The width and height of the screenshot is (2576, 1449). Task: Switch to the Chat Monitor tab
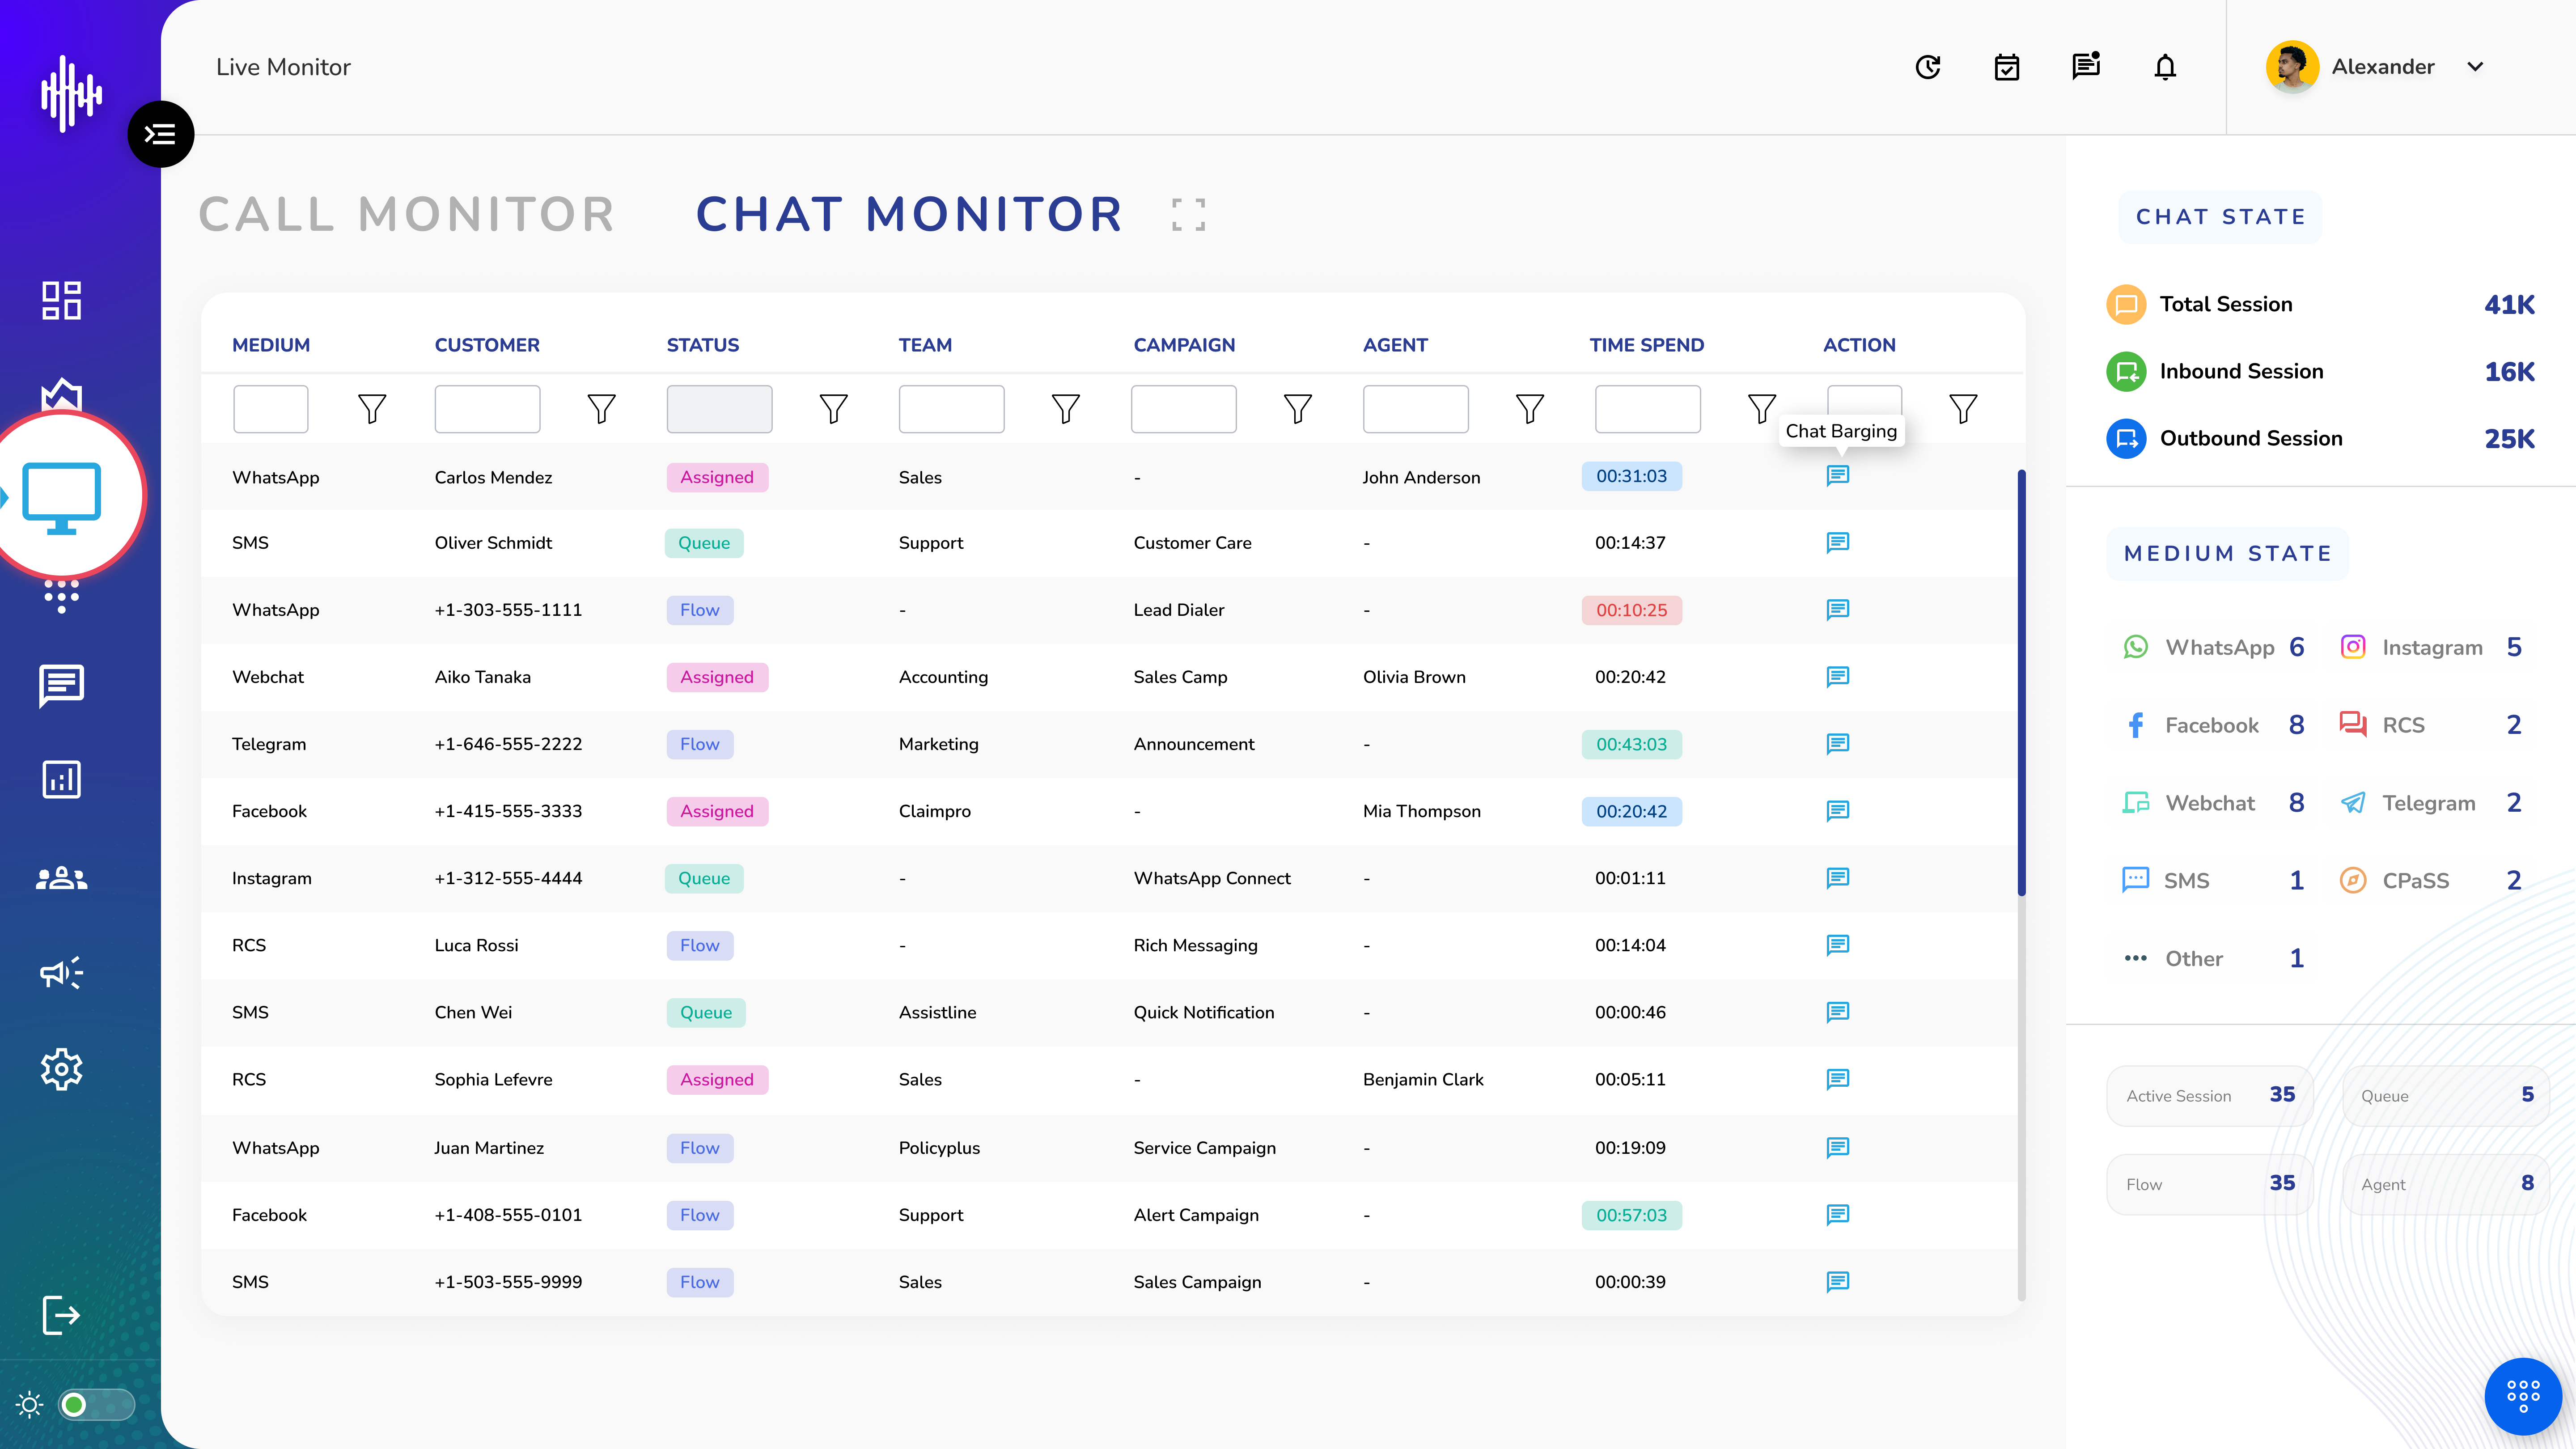pos(910,214)
